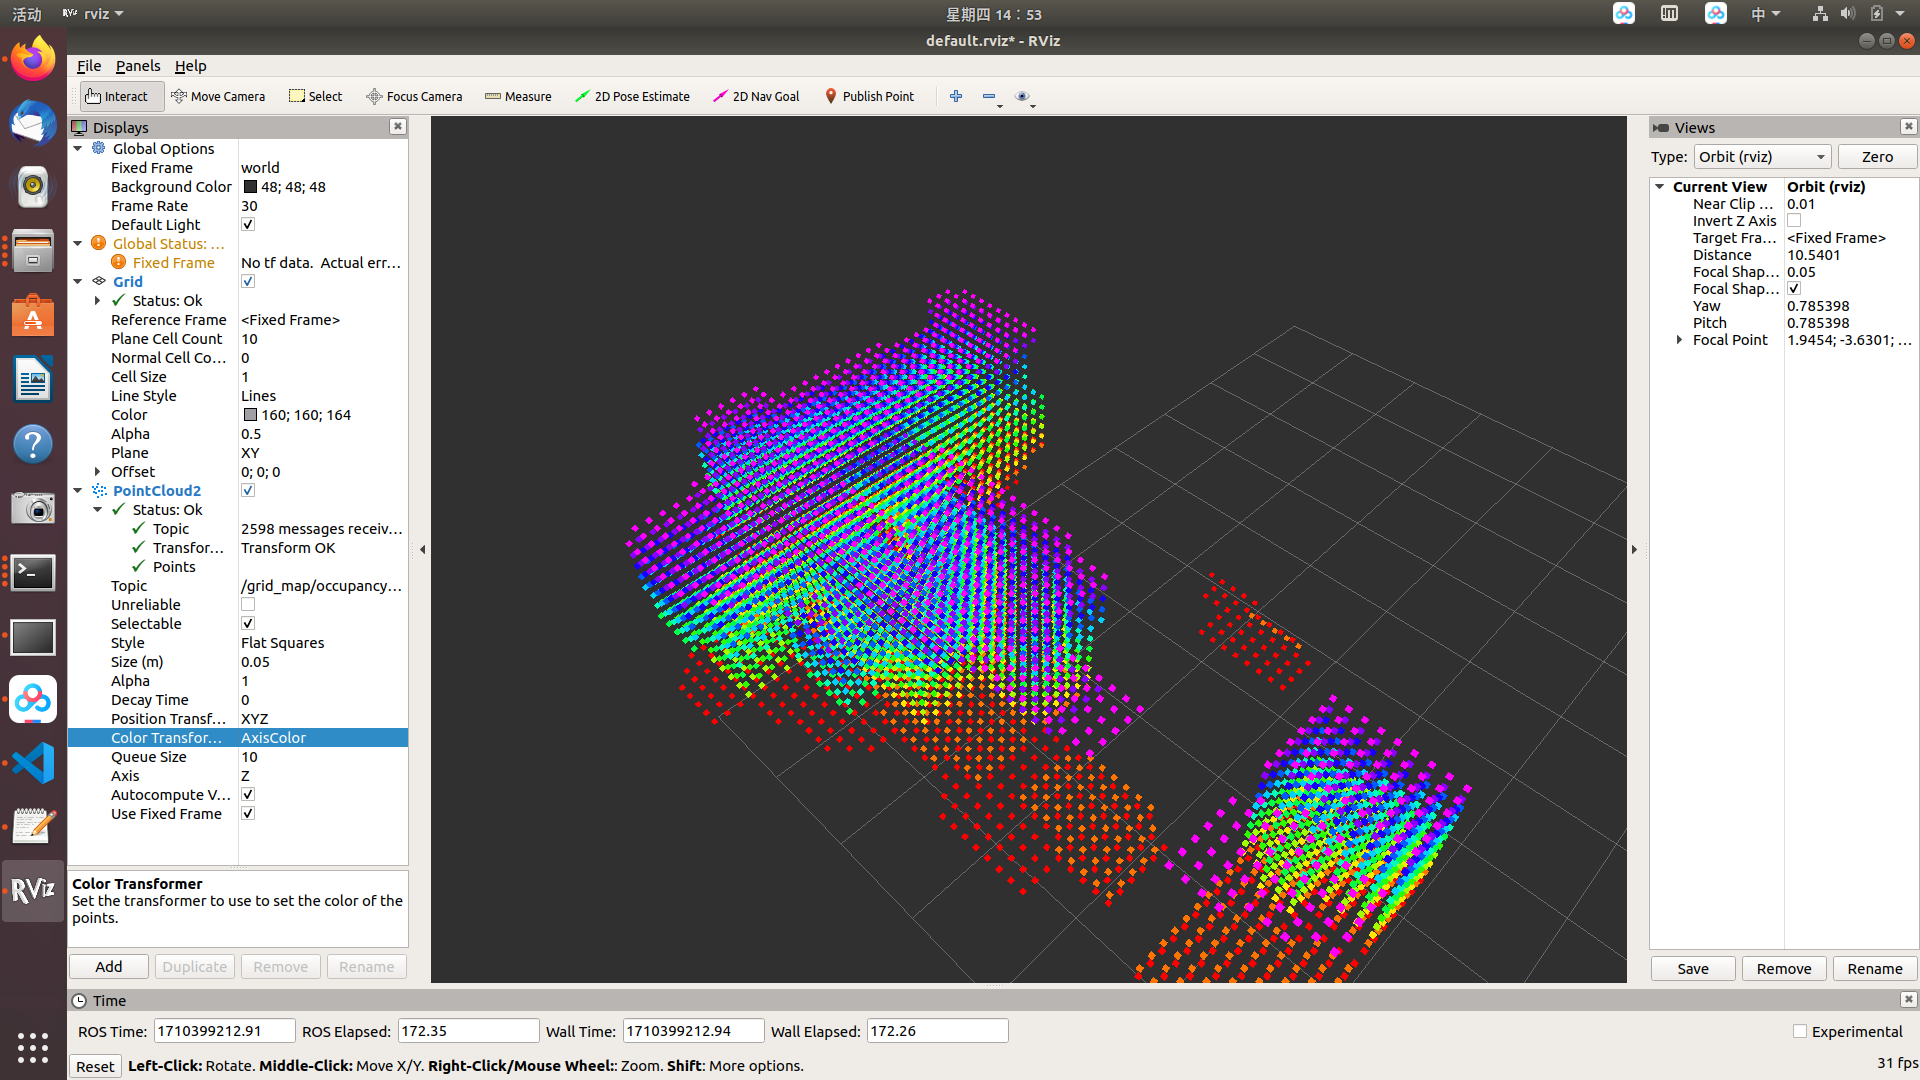Click the ROS Time field
Screen dimensions: 1920x1080
coord(224,1031)
